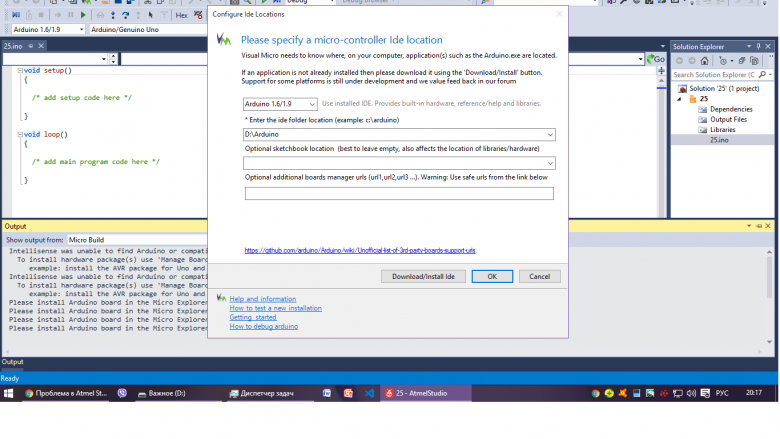This screenshot has height=439, width=780.
Task: Click the Download/Install Ide button
Action: (x=423, y=276)
